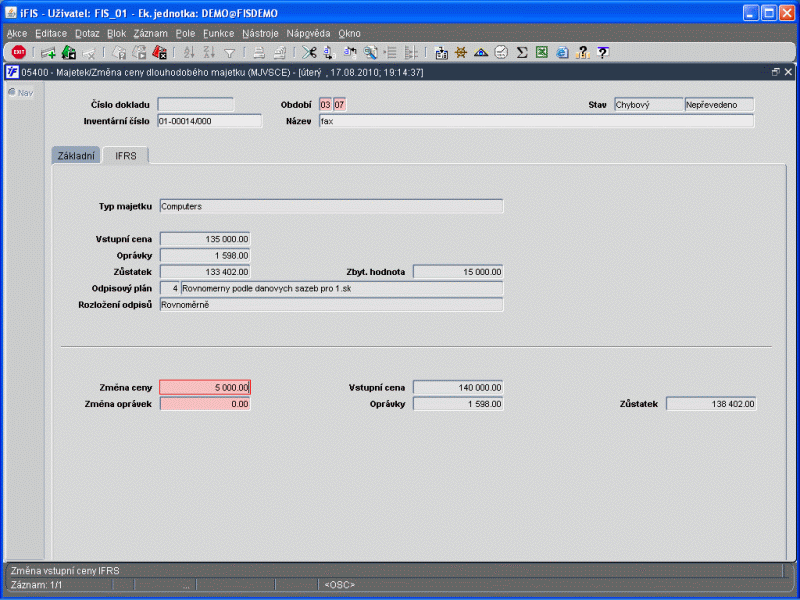Open the Dotaz menu
800x600 pixels.
[87, 34]
